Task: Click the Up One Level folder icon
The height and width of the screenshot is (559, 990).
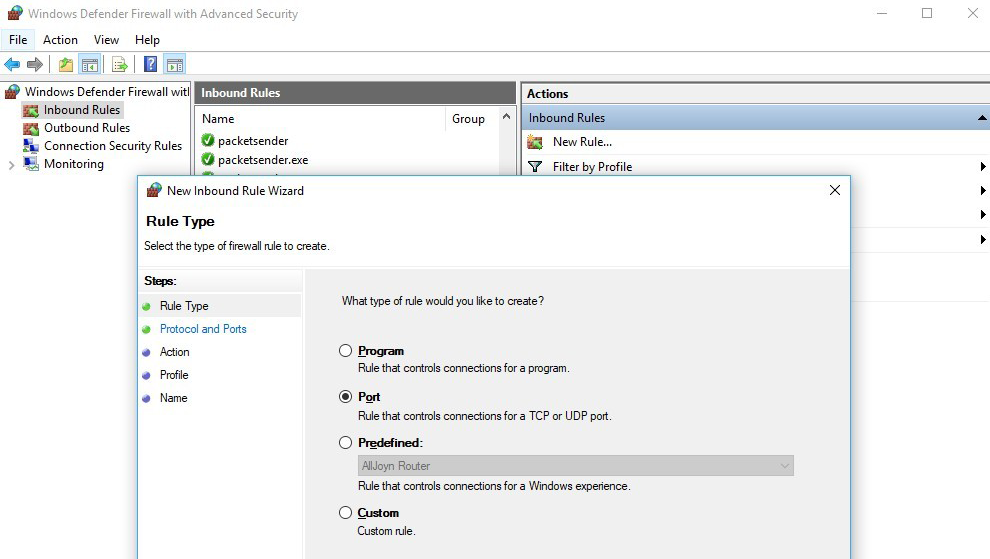Action: tap(66, 64)
